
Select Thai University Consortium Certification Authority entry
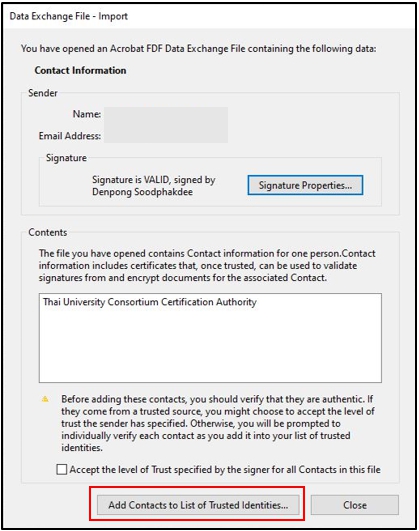click(x=150, y=302)
